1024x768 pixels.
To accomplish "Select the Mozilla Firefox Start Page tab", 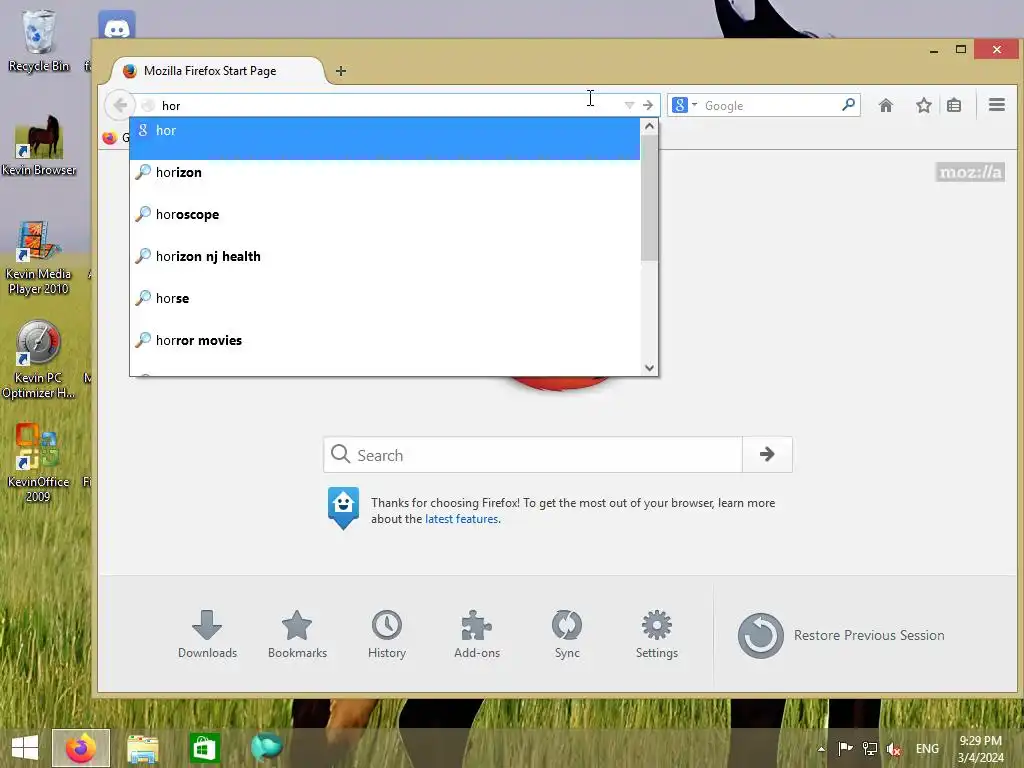I will click(217, 71).
